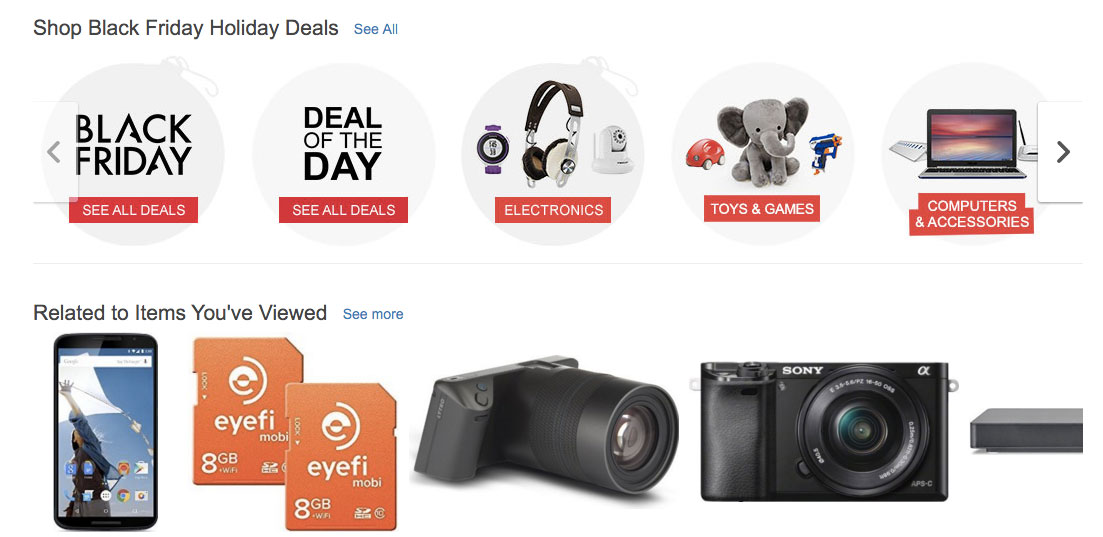Select the plush elephant toy image
1103x537 pixels.
(x=763, y=141)
